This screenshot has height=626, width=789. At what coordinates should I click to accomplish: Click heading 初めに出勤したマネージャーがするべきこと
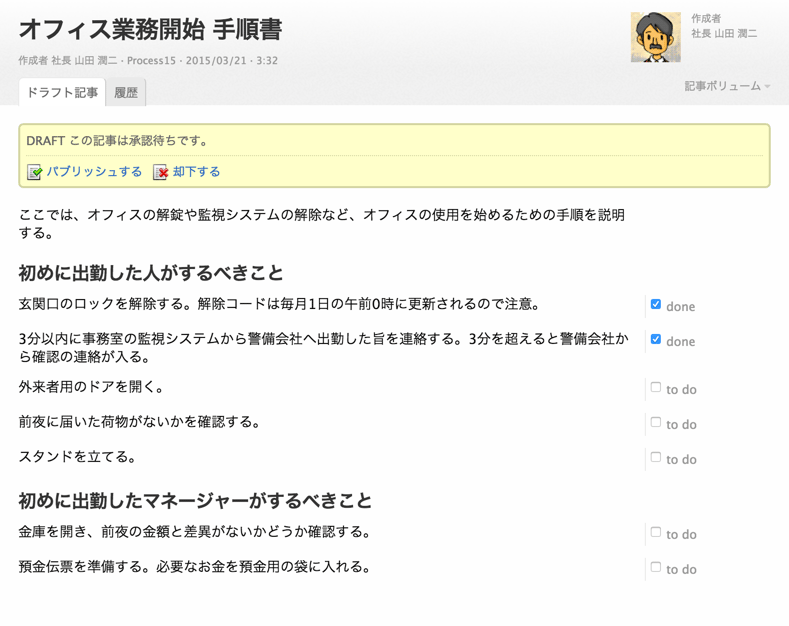click(x=195, y=501)
